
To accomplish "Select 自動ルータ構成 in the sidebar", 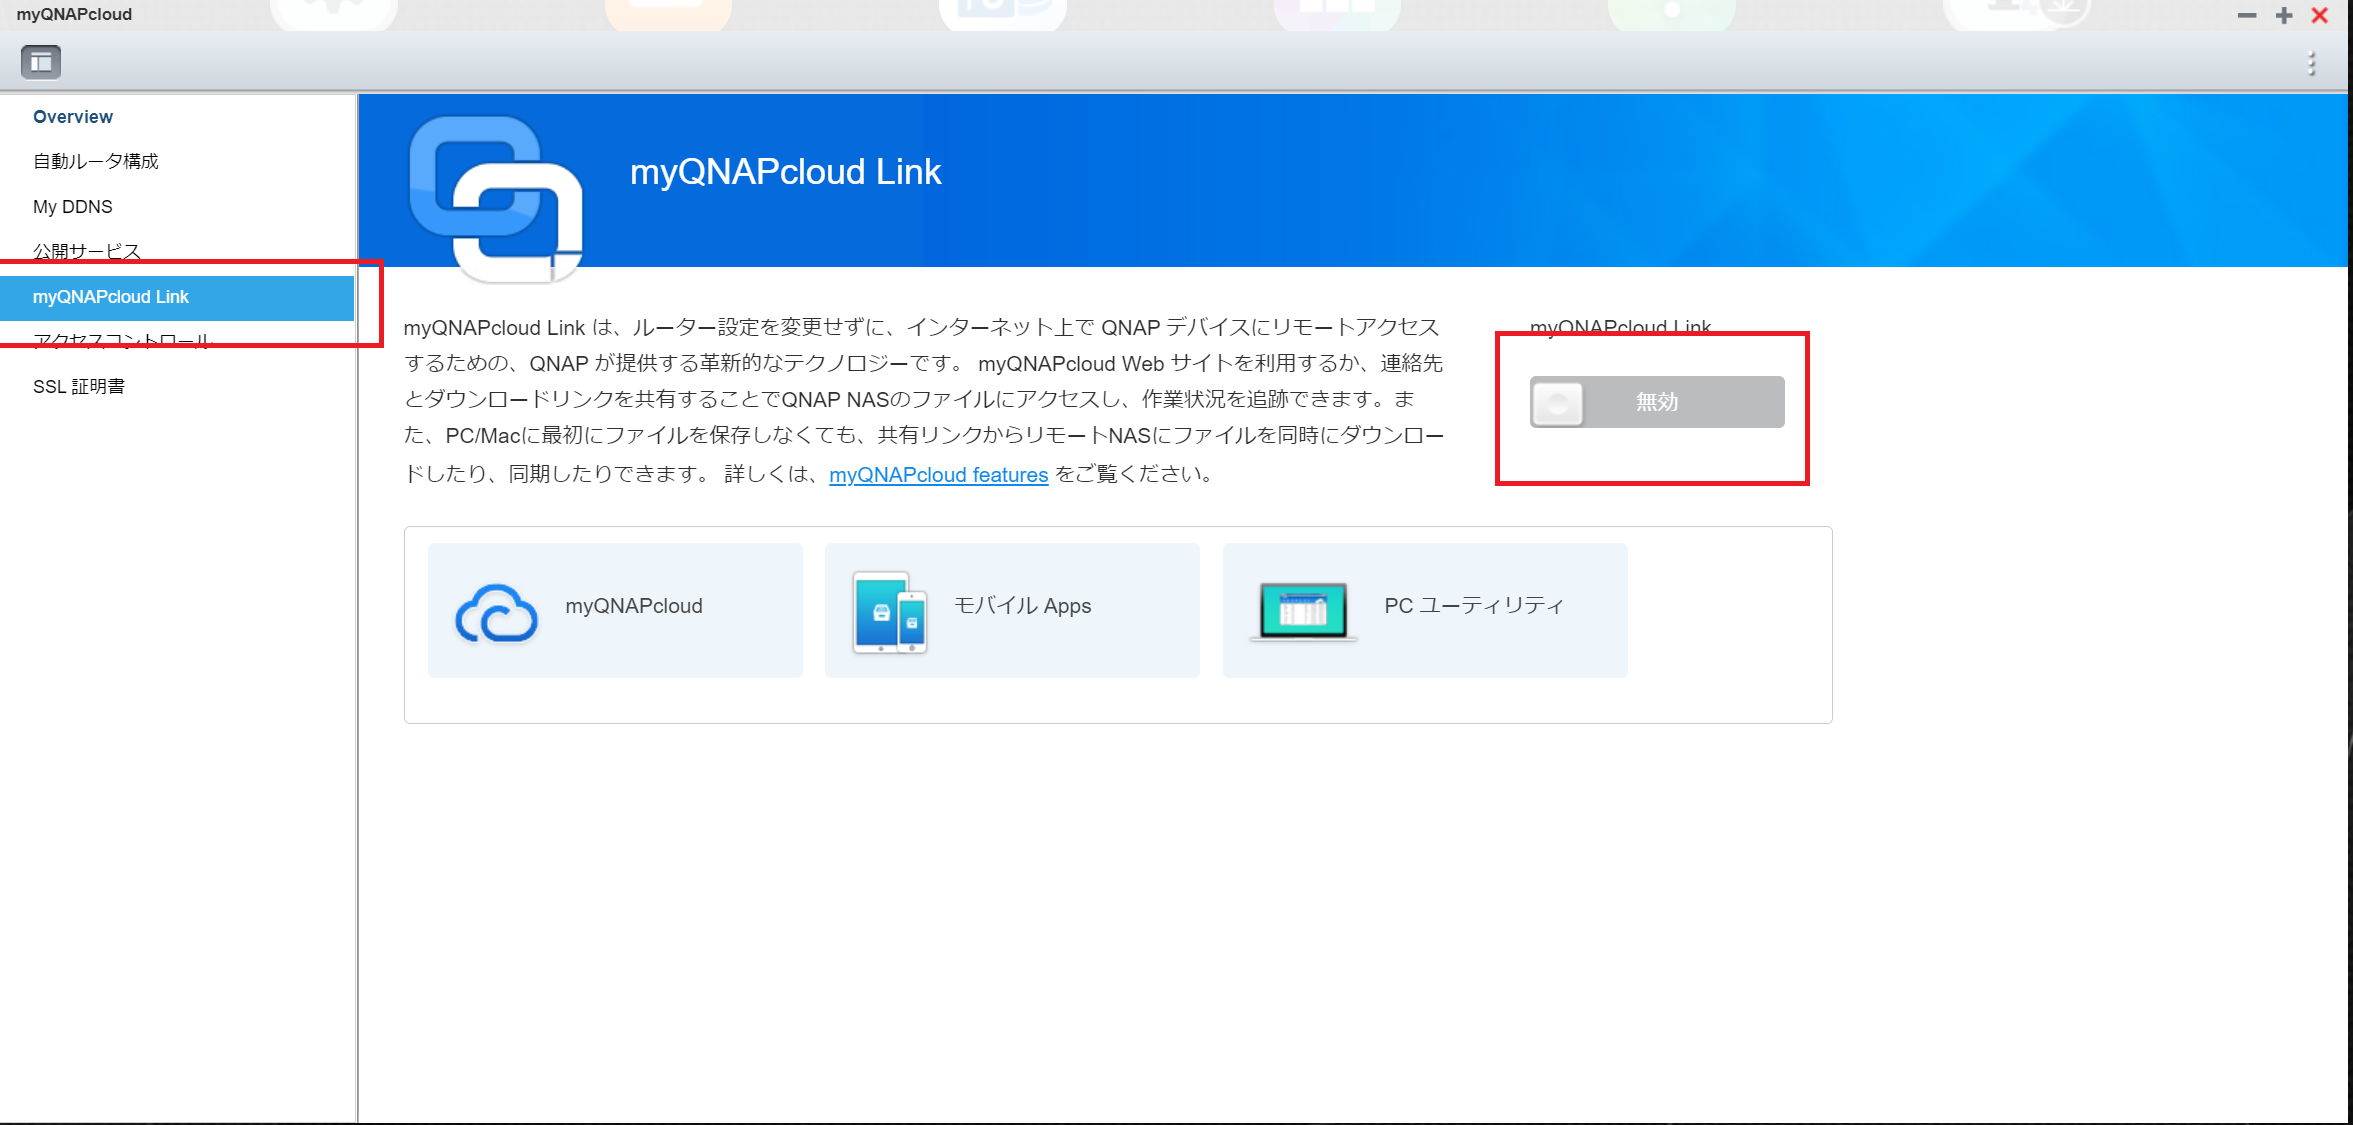I will pyautogui.click(x=96, y=161).
